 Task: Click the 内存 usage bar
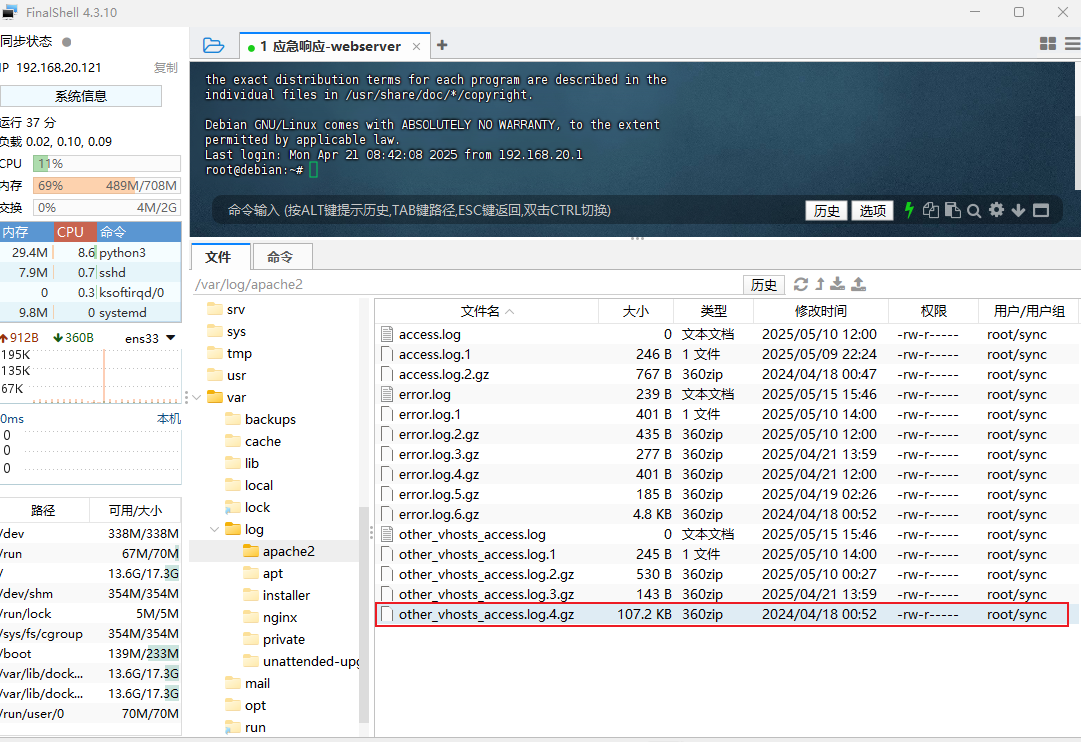tap(107, 186)
